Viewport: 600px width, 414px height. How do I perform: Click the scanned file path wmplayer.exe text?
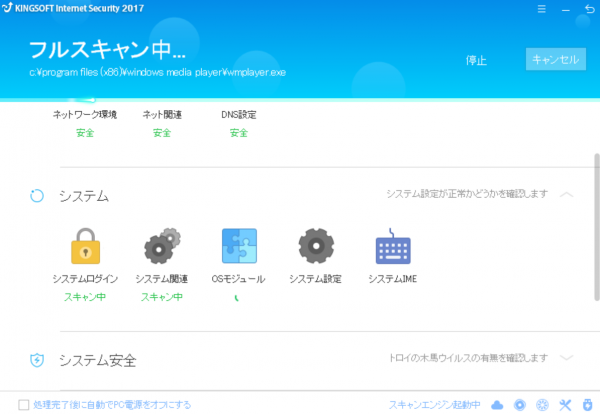(x=157, y=72)
